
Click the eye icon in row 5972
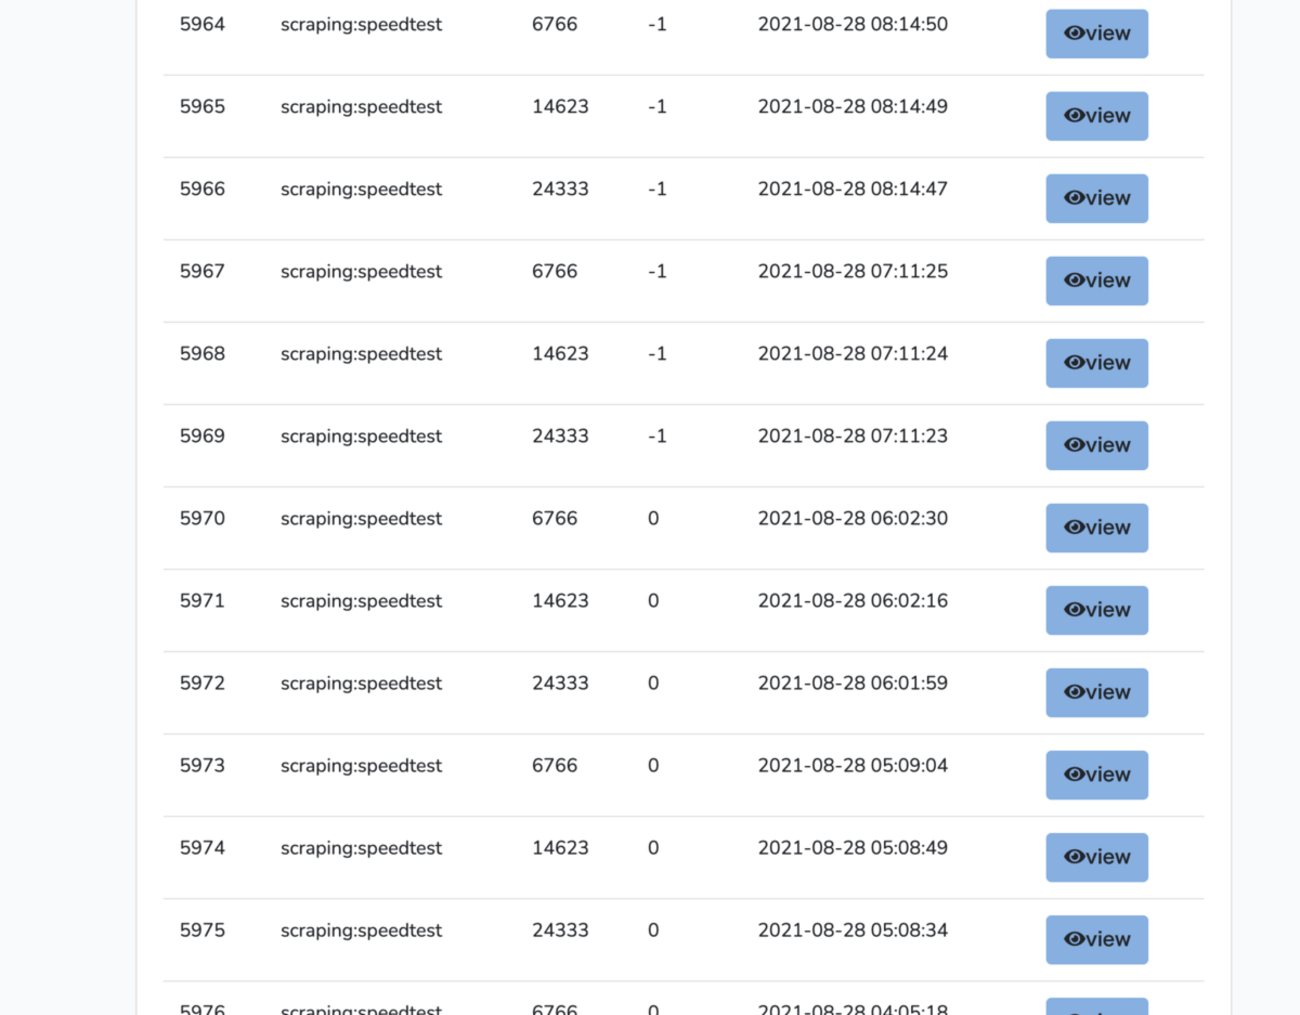pos(1074,692)
